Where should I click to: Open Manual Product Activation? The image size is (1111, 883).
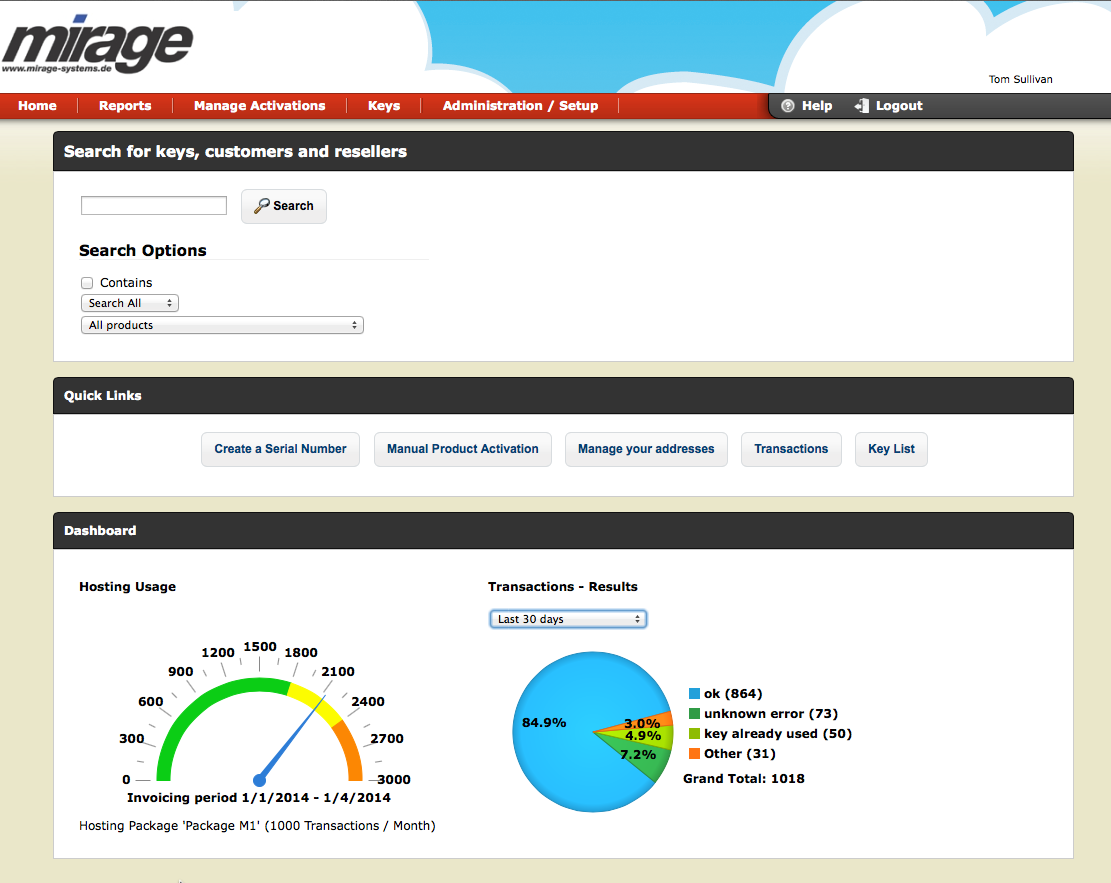[463, 449]
